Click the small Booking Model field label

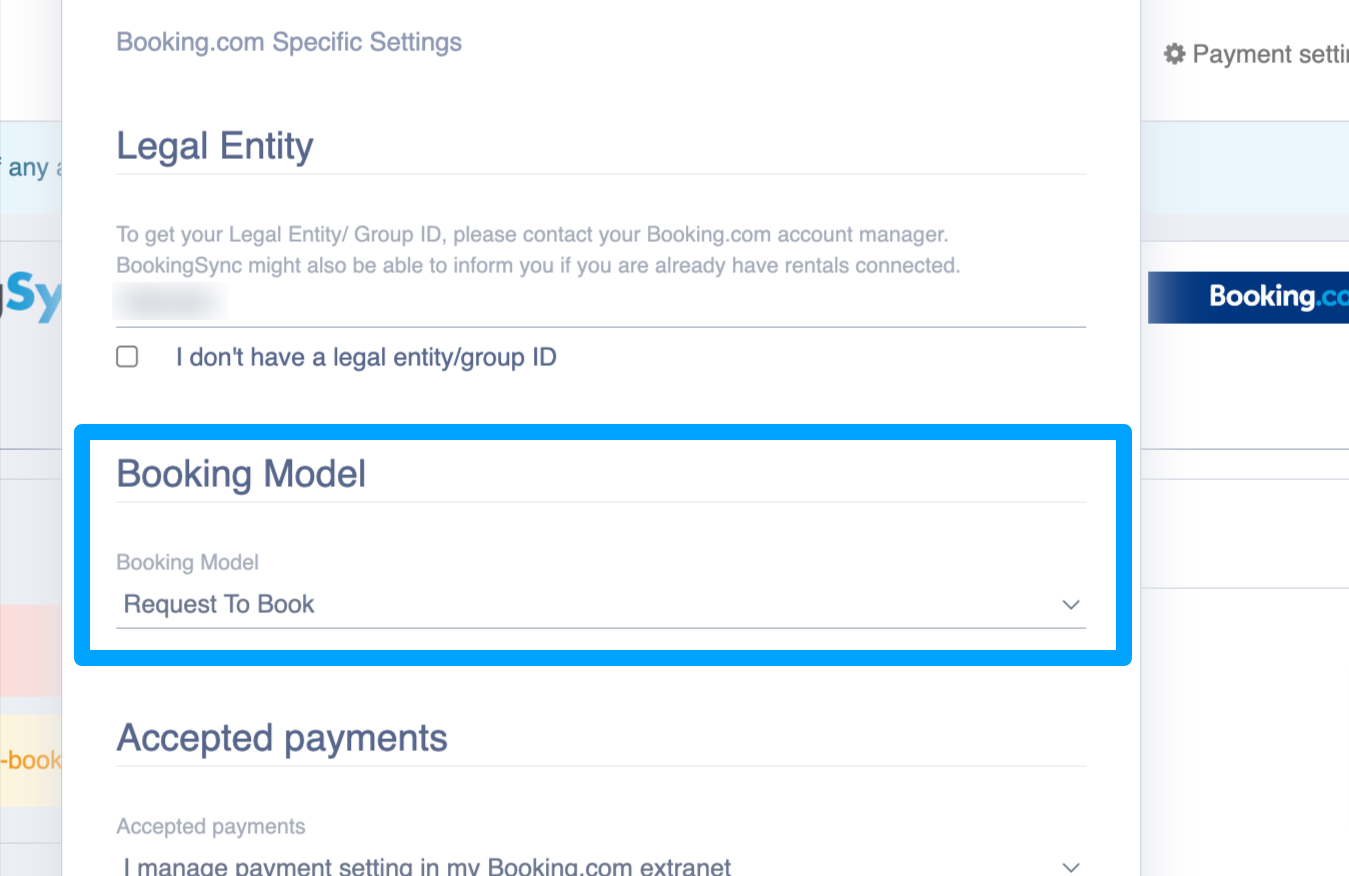[x=187, y=562]
